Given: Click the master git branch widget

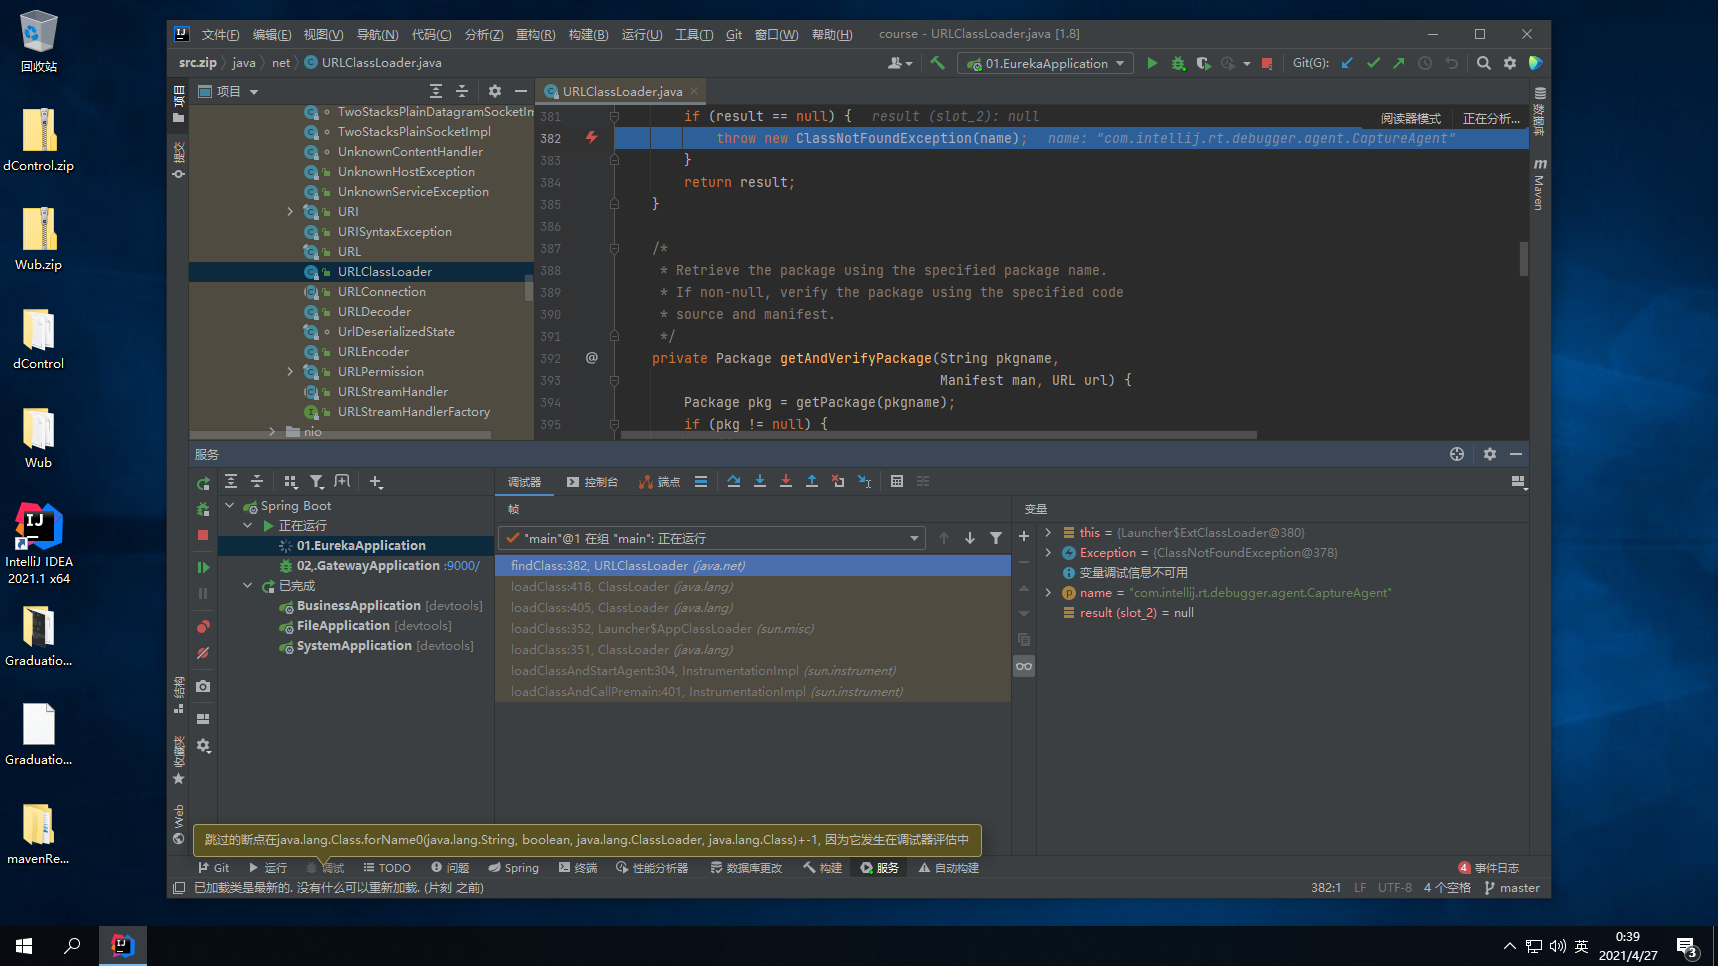Looking at the screenshot, I should pyautogui.click(x=1512, y=888).
